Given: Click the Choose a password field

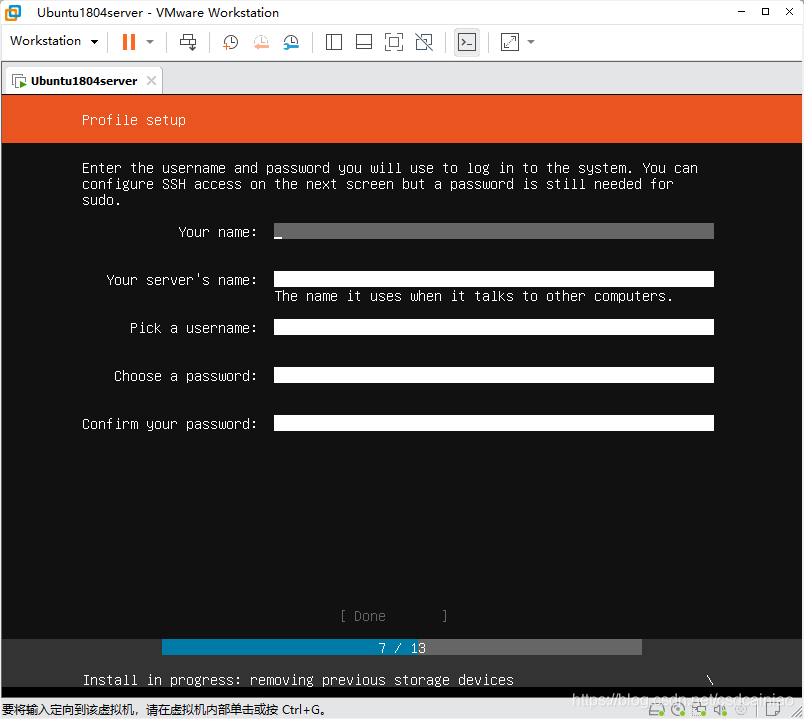Looking at the screenshot, I should 493,375.
